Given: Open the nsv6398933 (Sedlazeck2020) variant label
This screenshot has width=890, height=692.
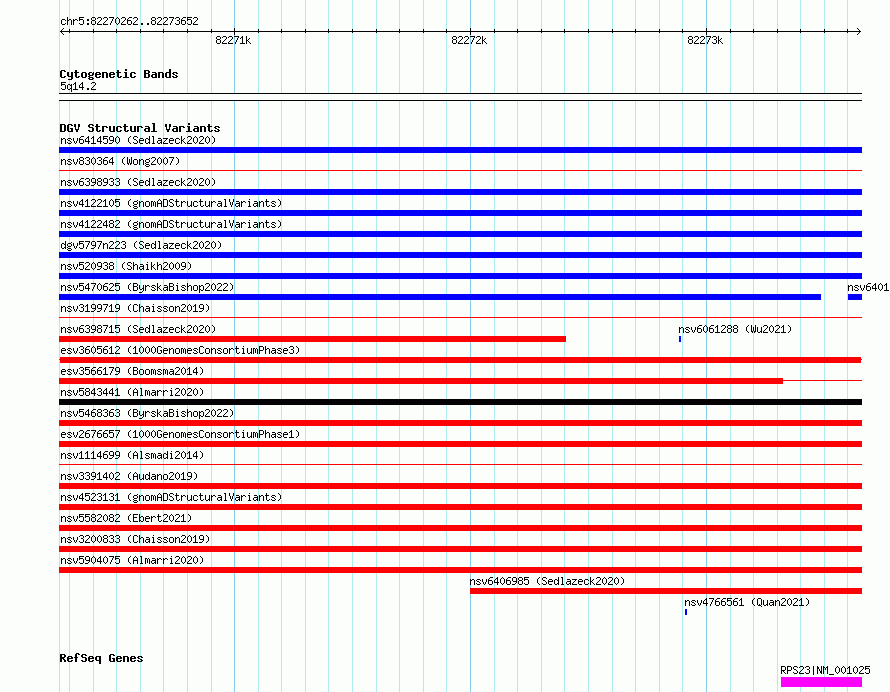Looking at the screenshot, I should tap(138, 182).
